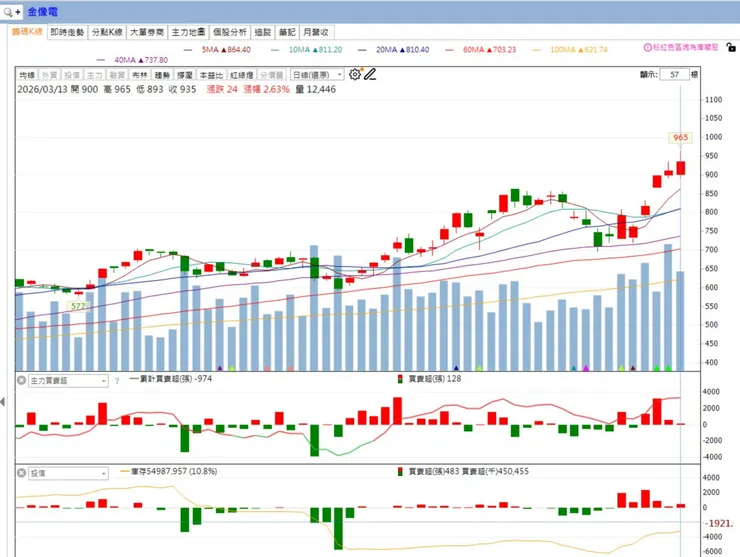Click the 量 12,446 volume value
Image resolution: width=740 pixels, height=557 pixels.
316,89
